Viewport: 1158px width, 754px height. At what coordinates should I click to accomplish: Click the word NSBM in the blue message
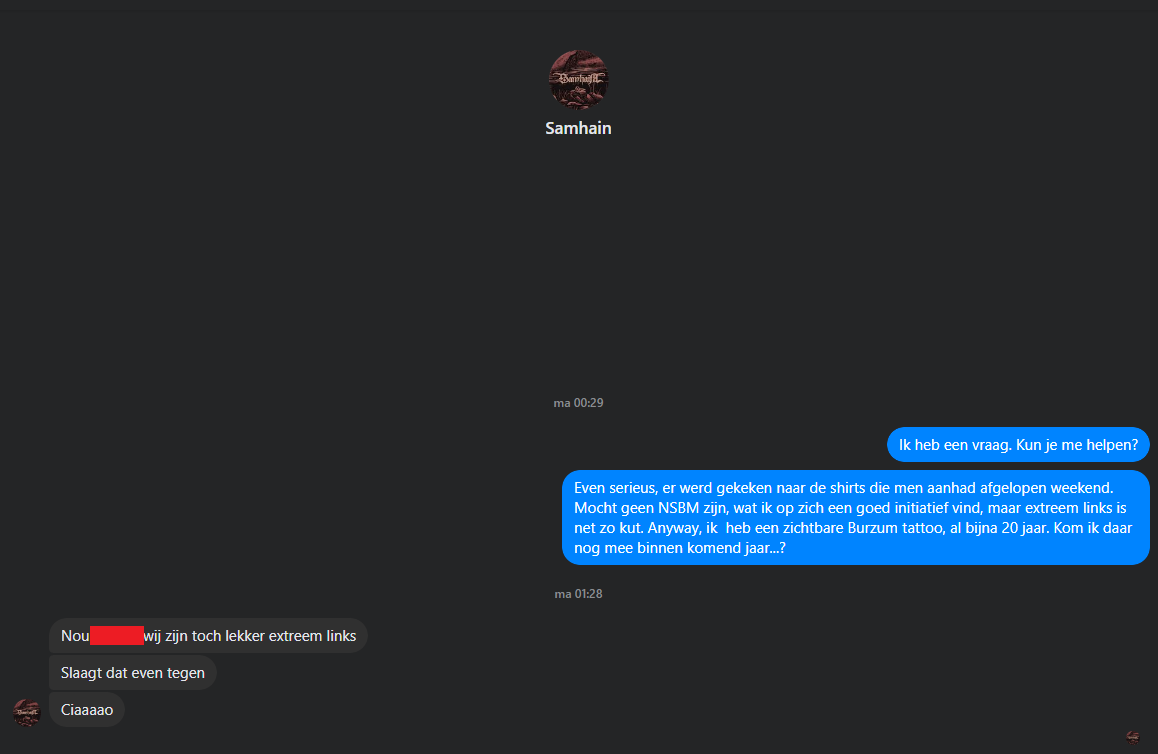(679, 508)
